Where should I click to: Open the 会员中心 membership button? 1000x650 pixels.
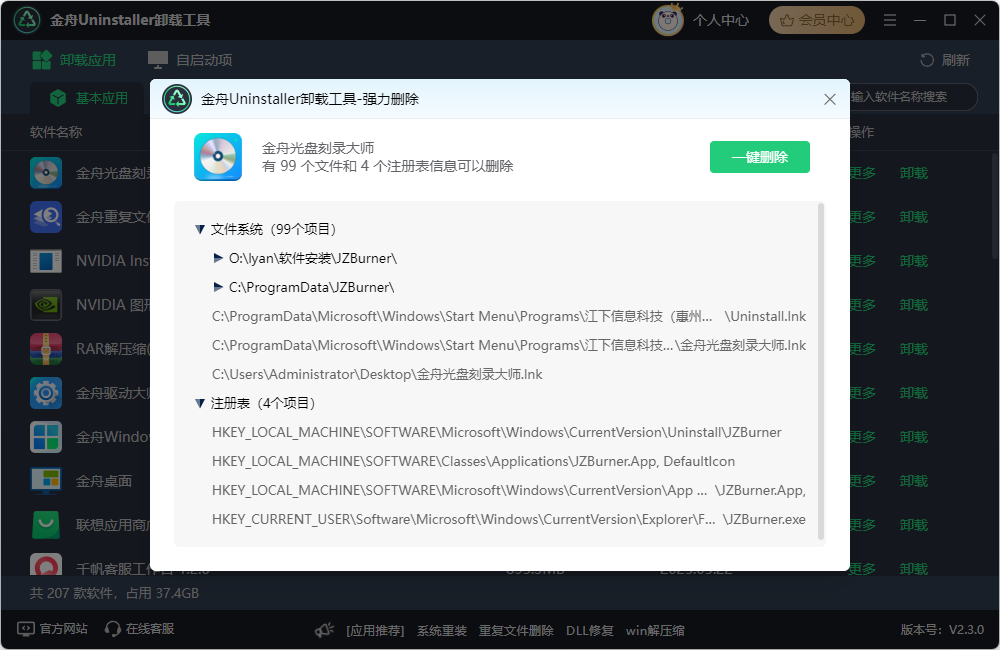817,20
